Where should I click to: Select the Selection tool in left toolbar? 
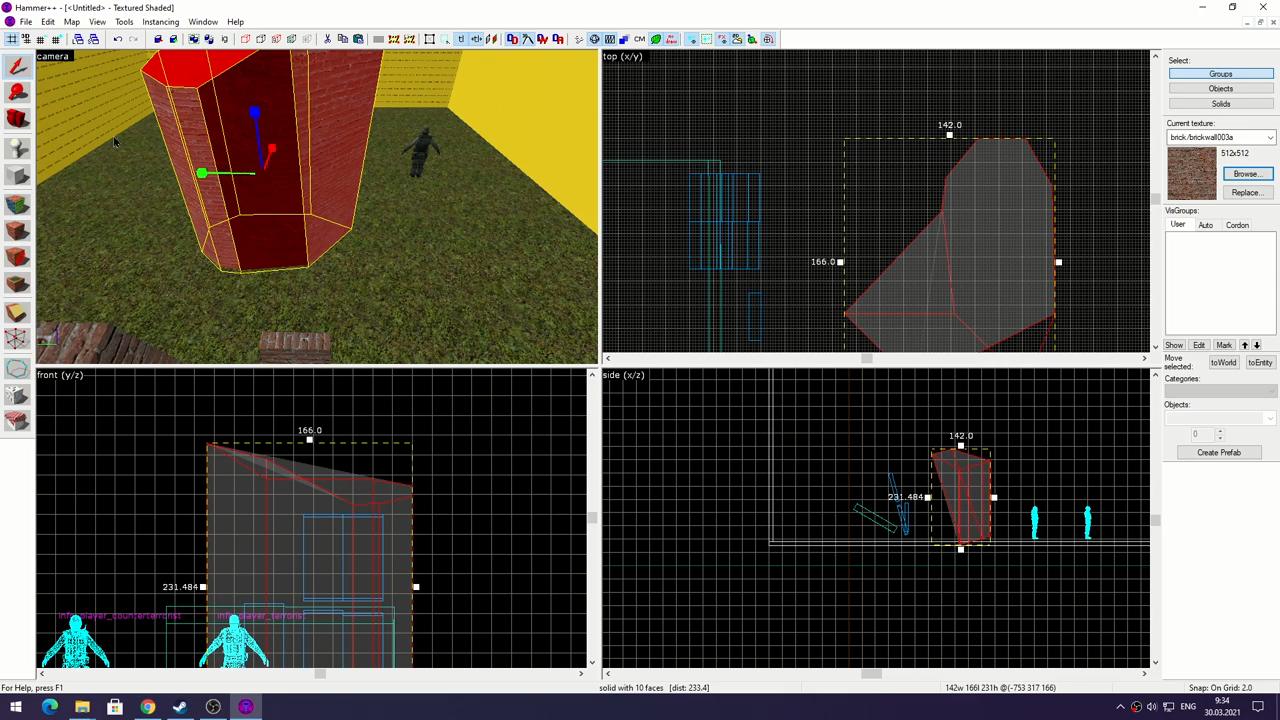[17, 66]
